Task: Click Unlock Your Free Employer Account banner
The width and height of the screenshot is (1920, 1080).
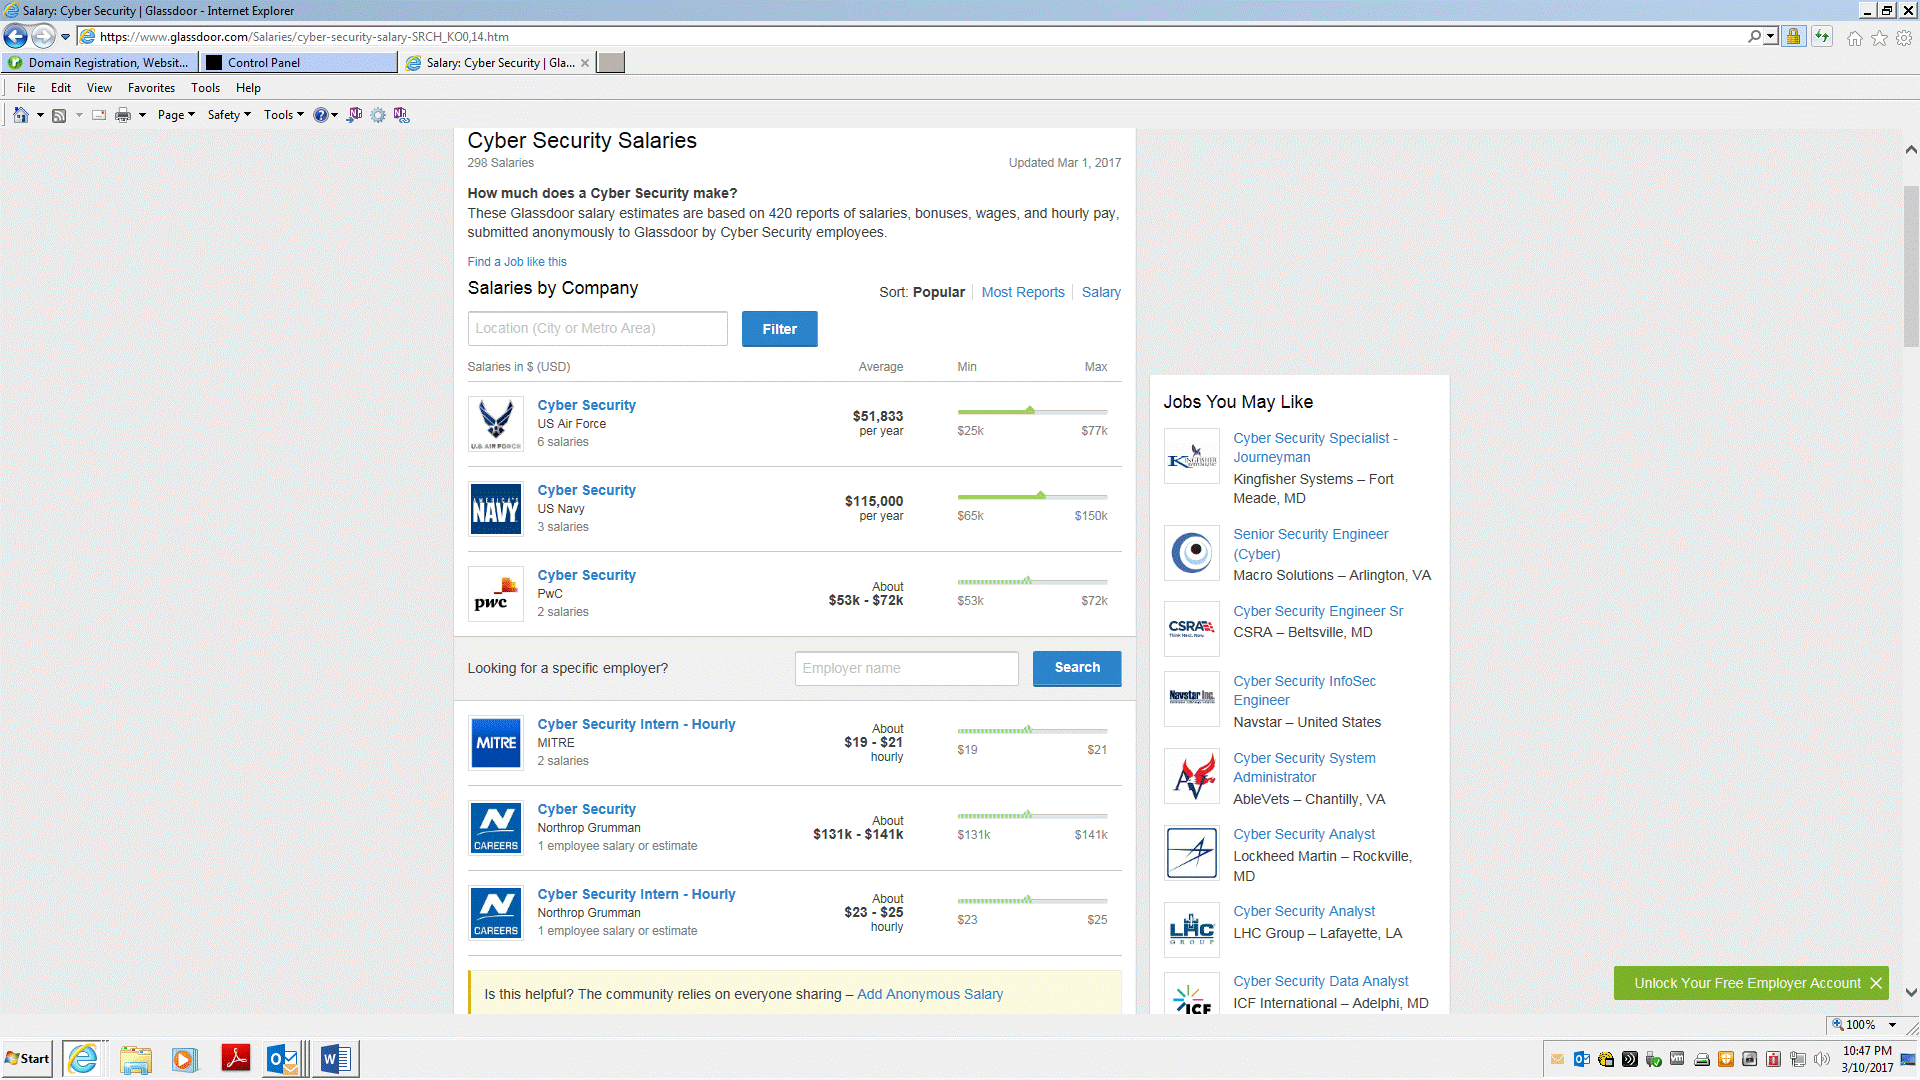Action: [1747, 983]
